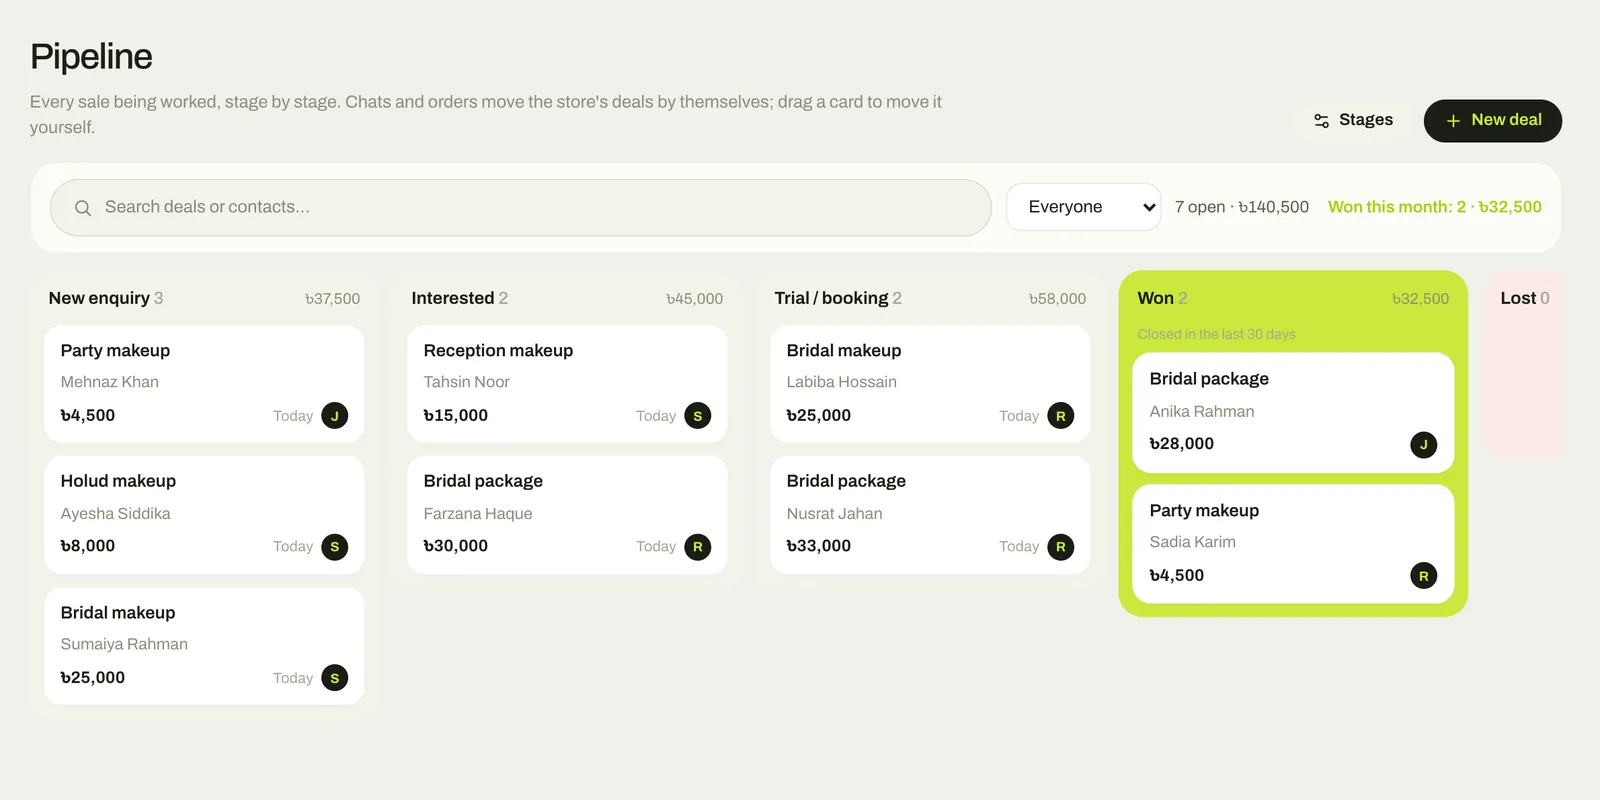Screen dimensions: 1600x800
Task: Open Farzana Haque's Bridal package deal title
Action: (483, 481)
